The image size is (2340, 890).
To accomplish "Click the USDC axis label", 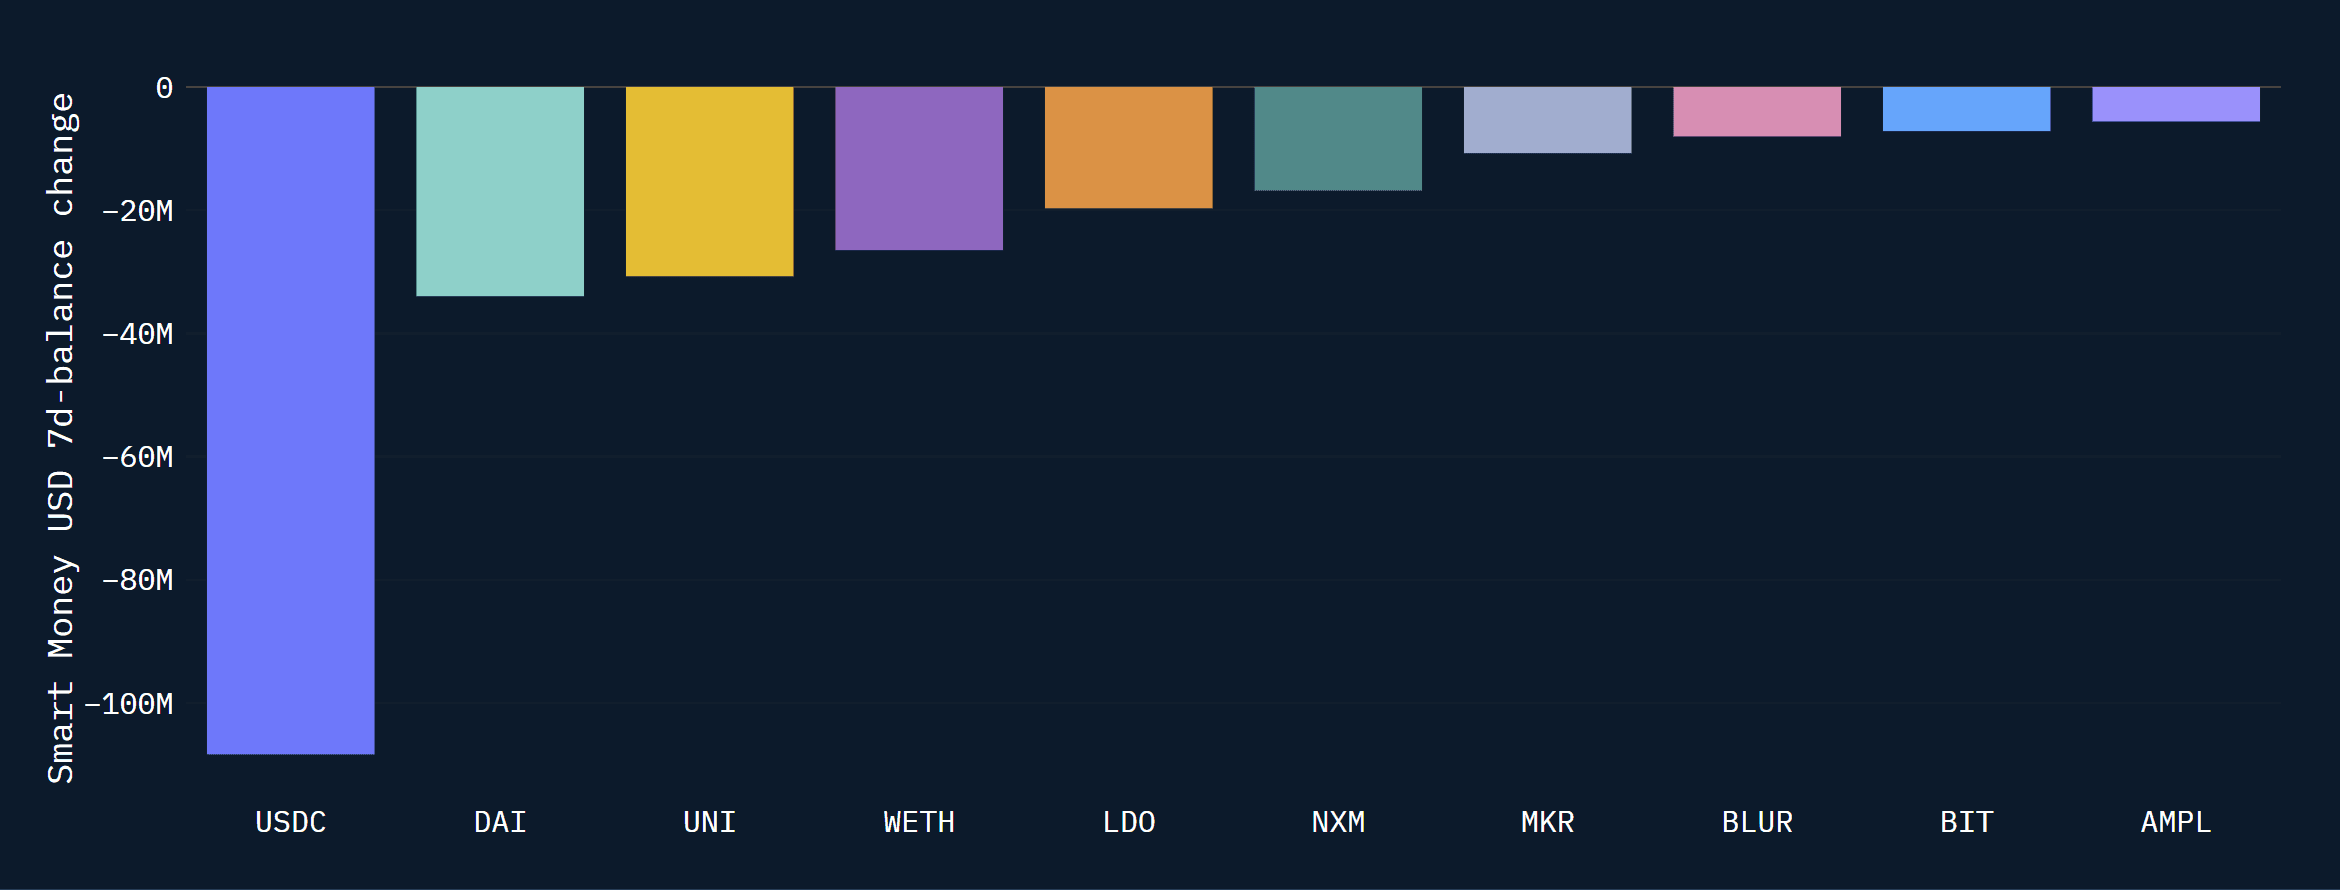I will pos(291,822).
